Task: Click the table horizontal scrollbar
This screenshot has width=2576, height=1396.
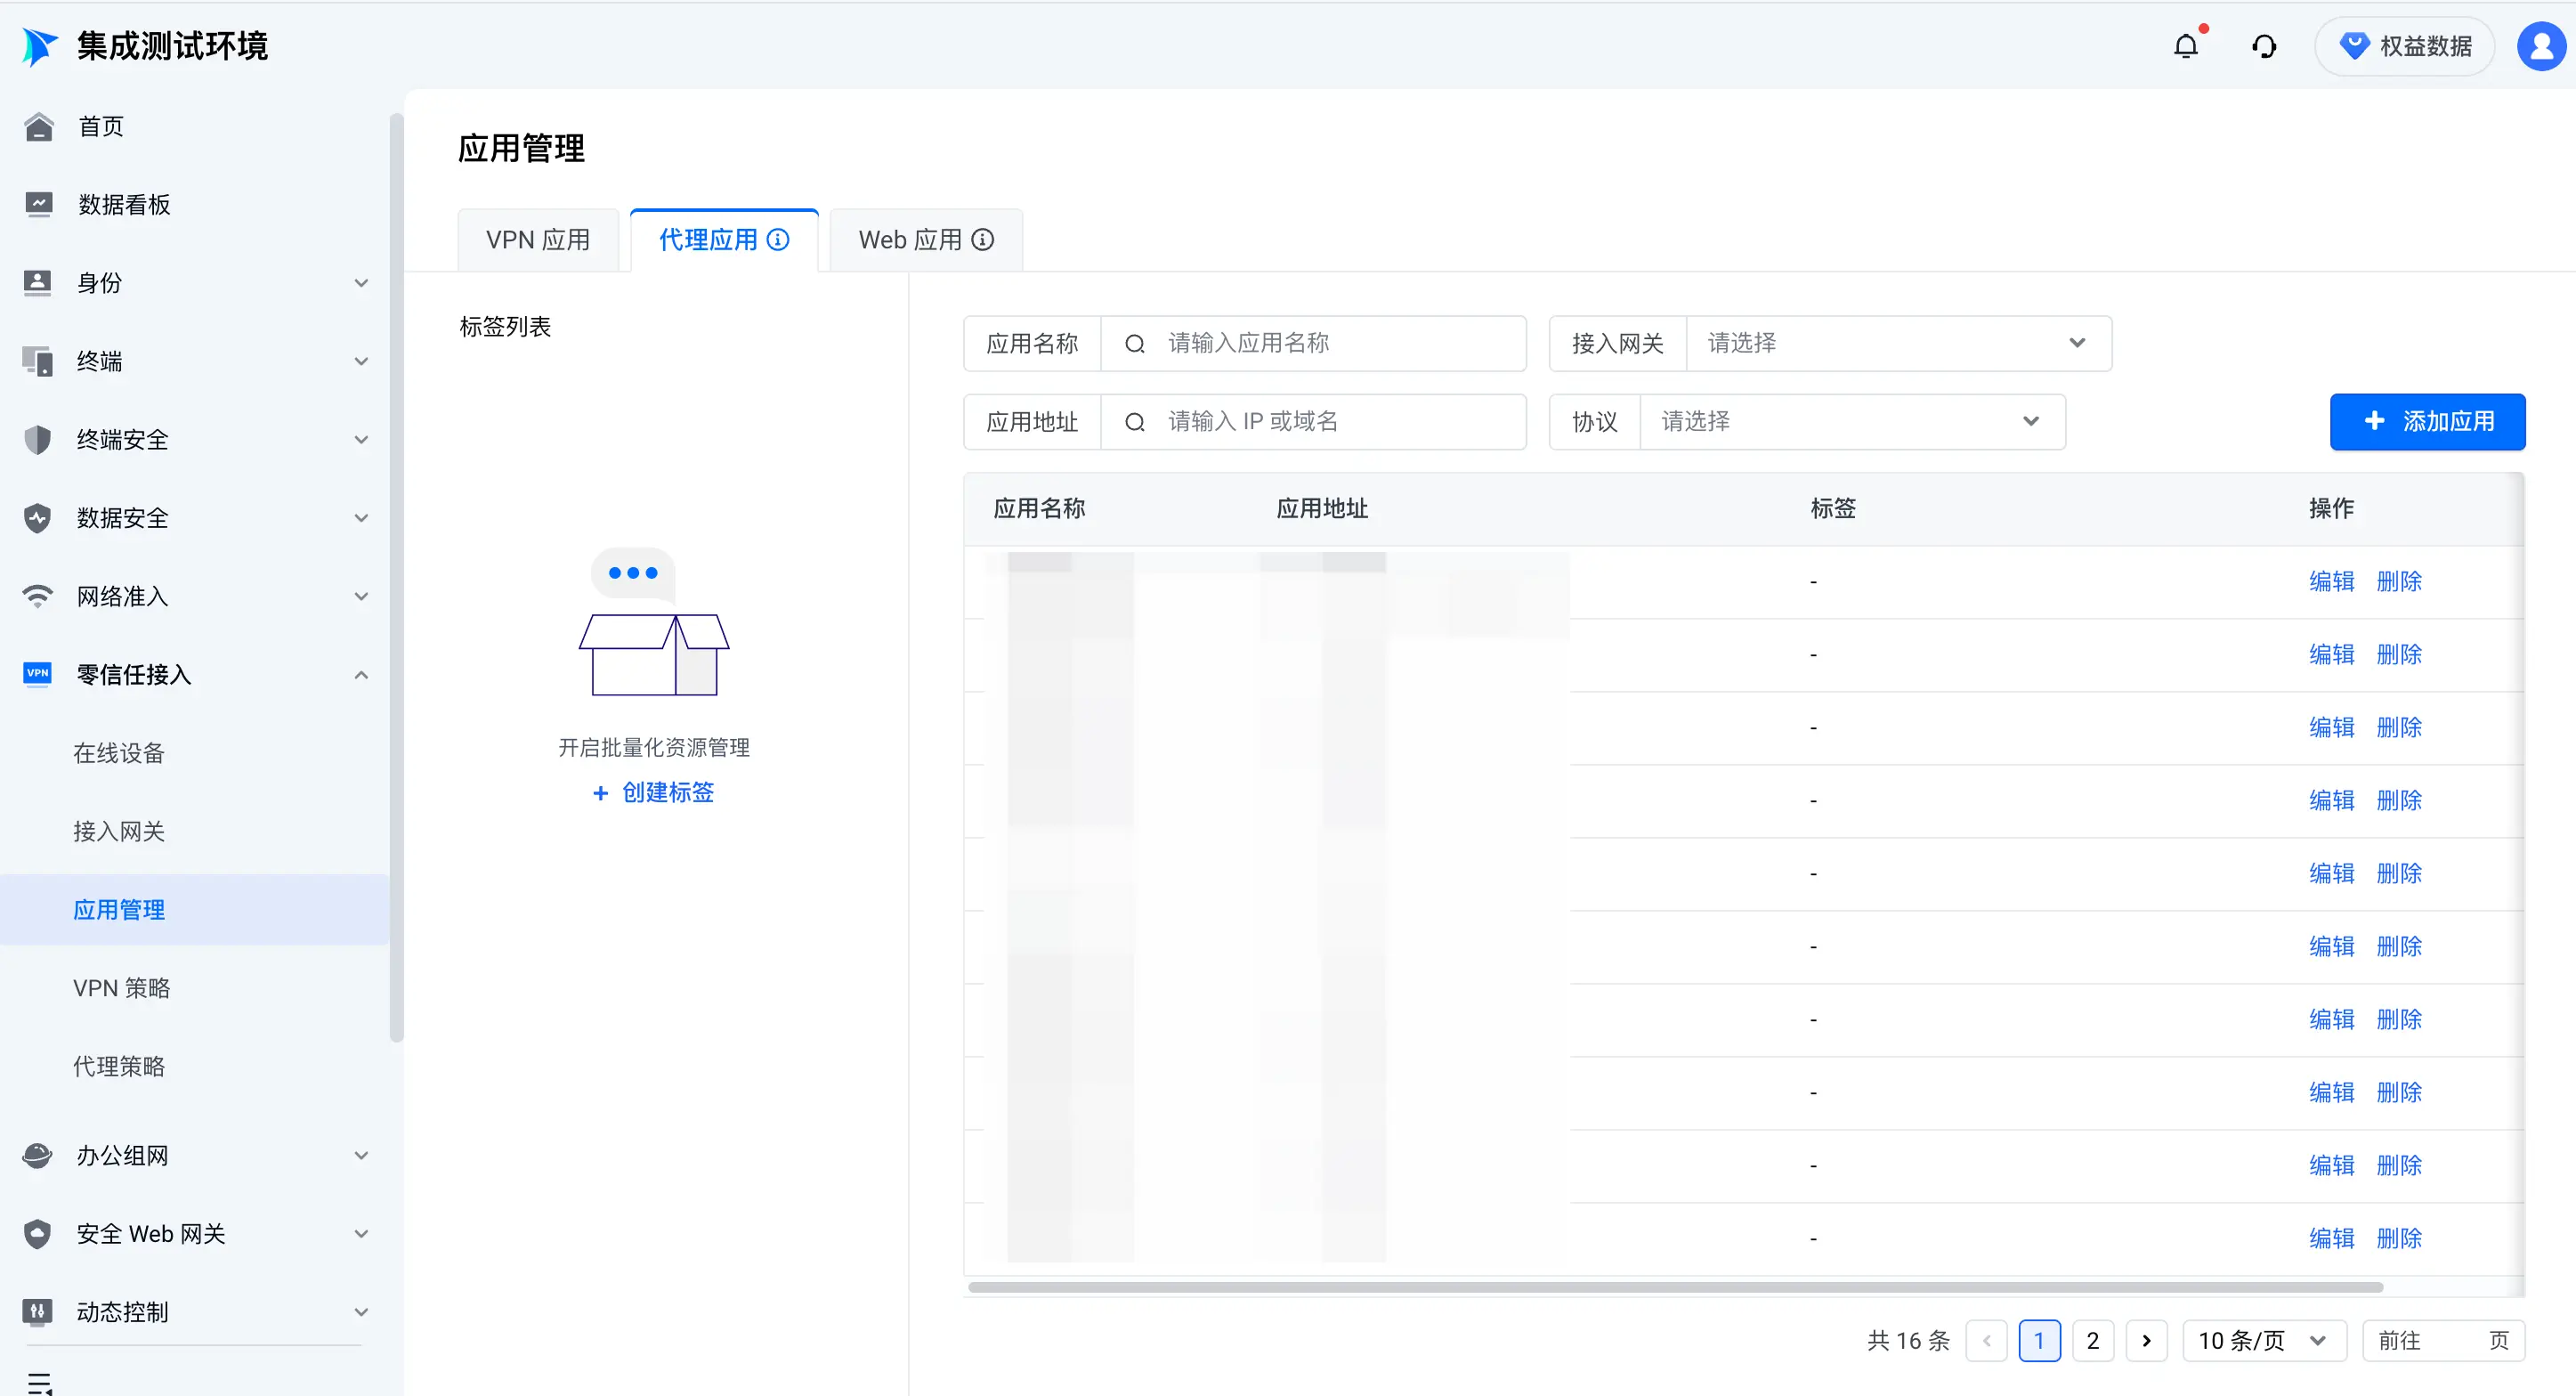Action: (x=1675, y=1287)
